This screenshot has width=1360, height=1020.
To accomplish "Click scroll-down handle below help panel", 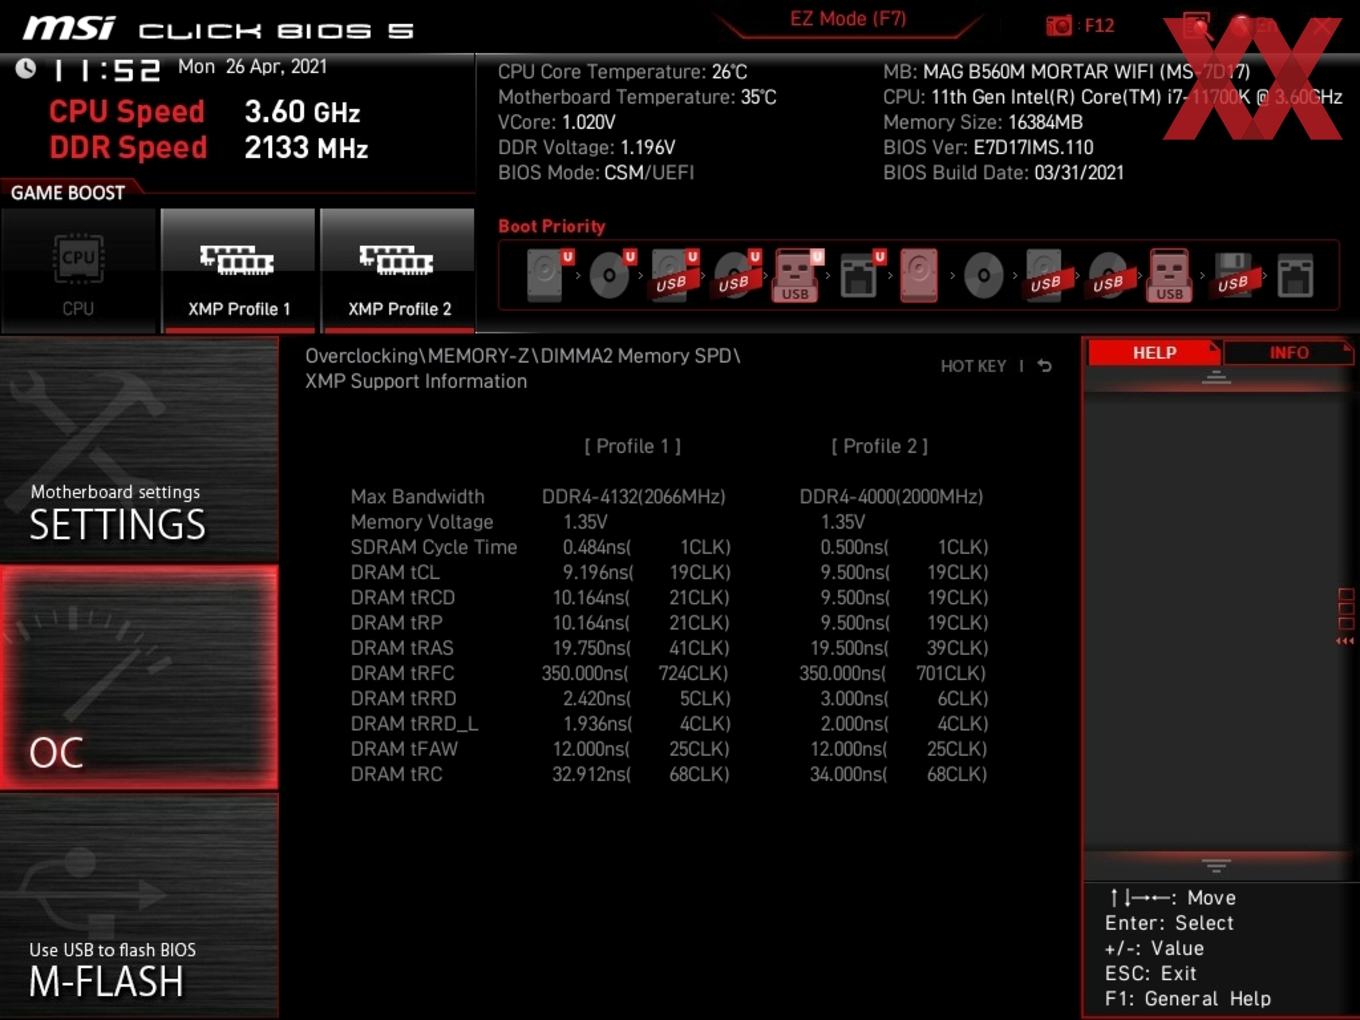I will tap(1216, 865).
